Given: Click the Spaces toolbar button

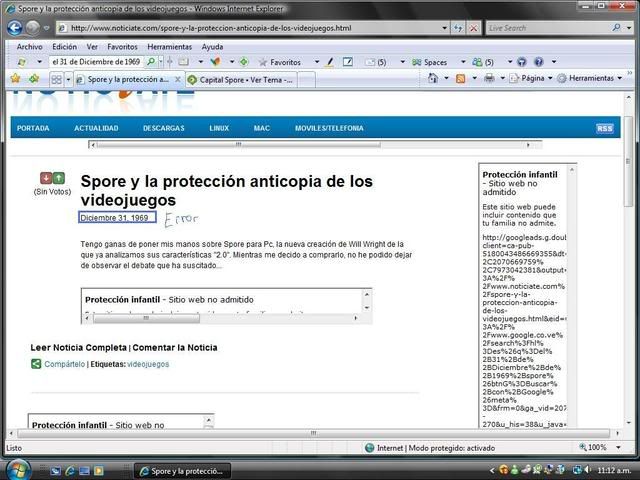Looking at the screenshot, I should tap(429, 62).
